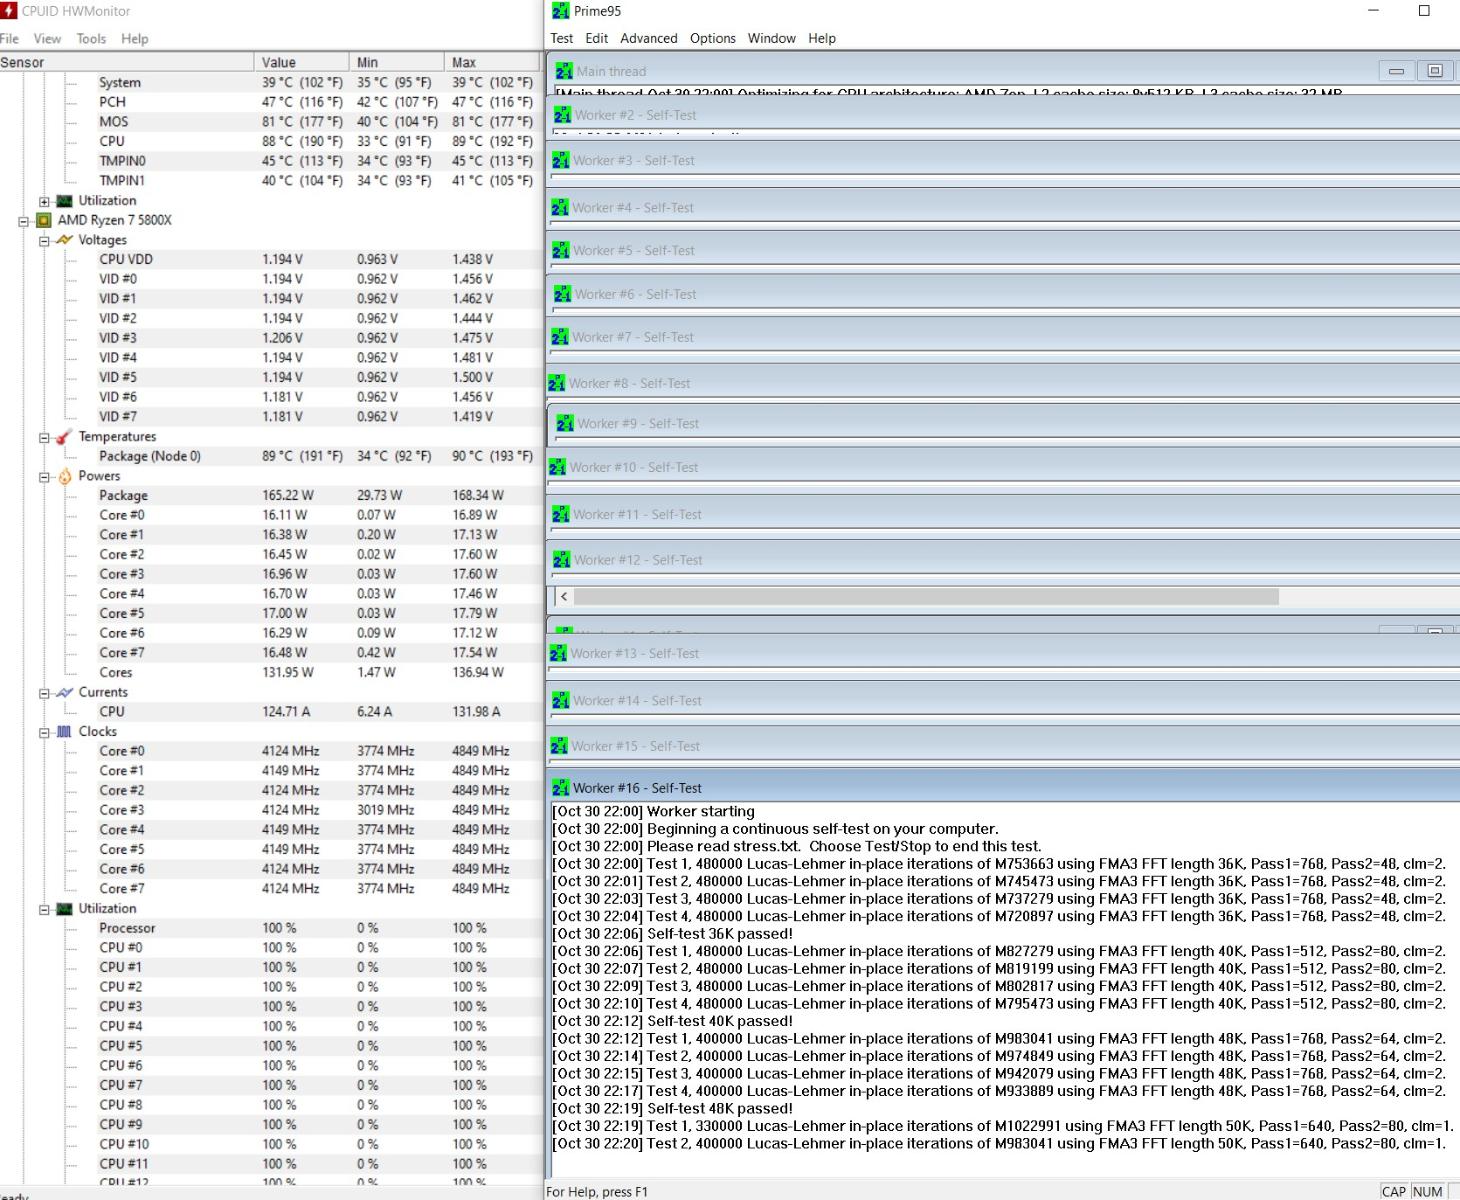Open the Prime95 Options menu
Screen dimensions: 1460x1200
713,38
